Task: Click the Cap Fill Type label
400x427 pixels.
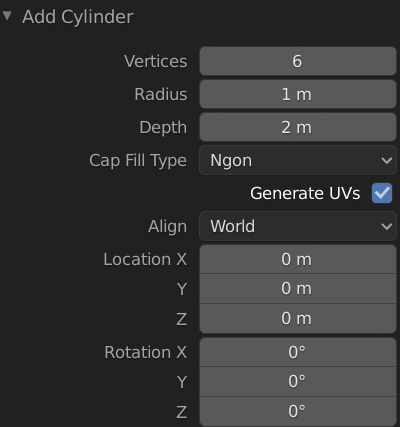Action: tap(138, 161)
